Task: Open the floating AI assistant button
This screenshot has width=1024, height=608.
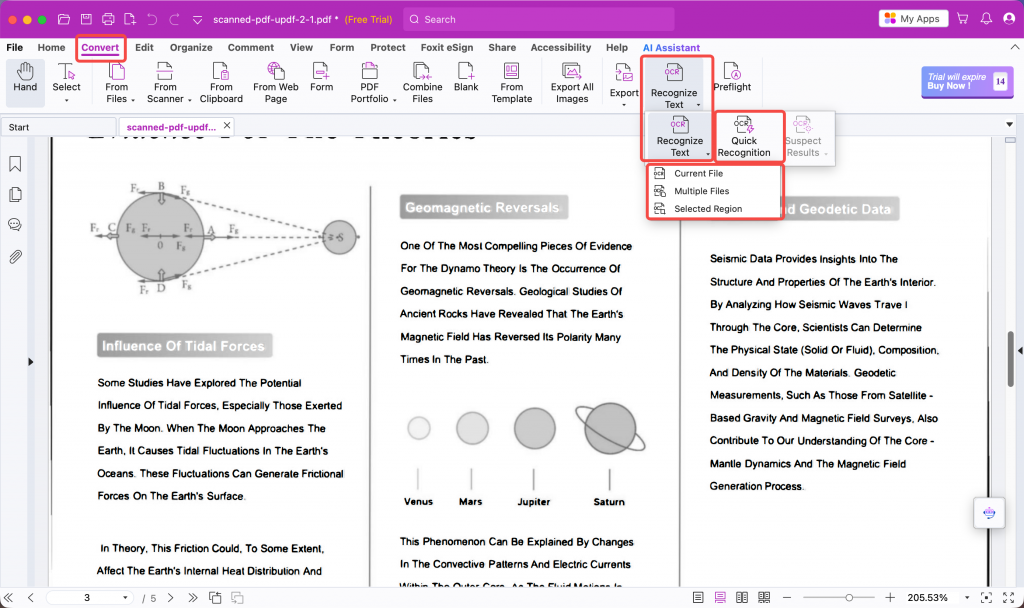Action: (x=989, y=513)
